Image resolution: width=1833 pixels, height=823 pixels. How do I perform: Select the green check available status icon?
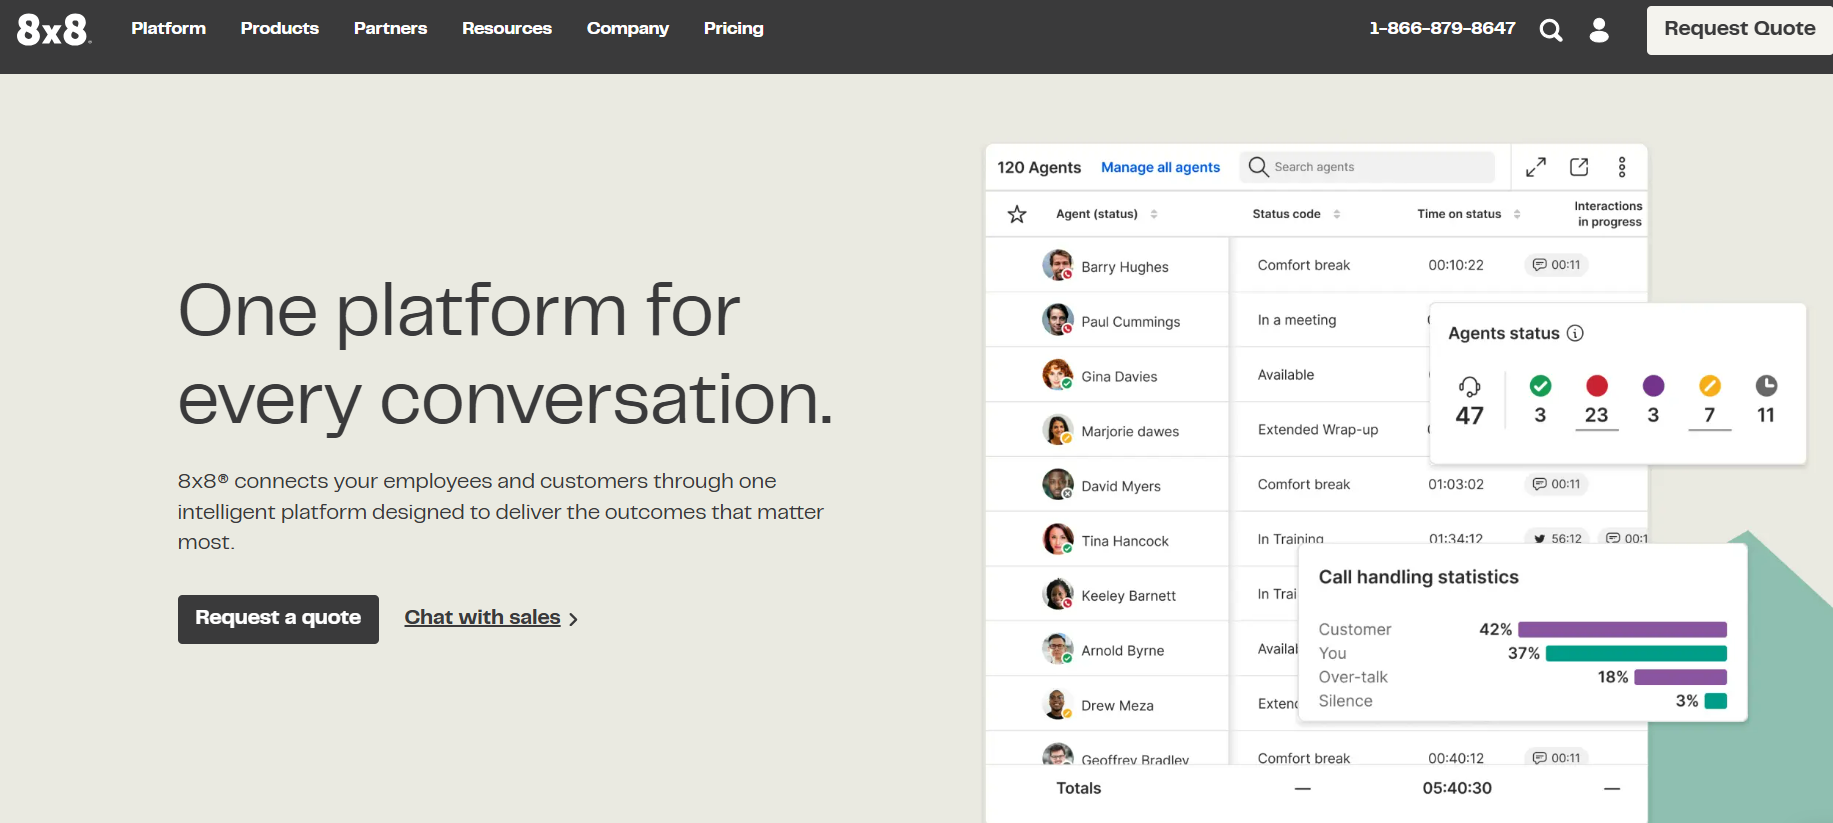1541,385
